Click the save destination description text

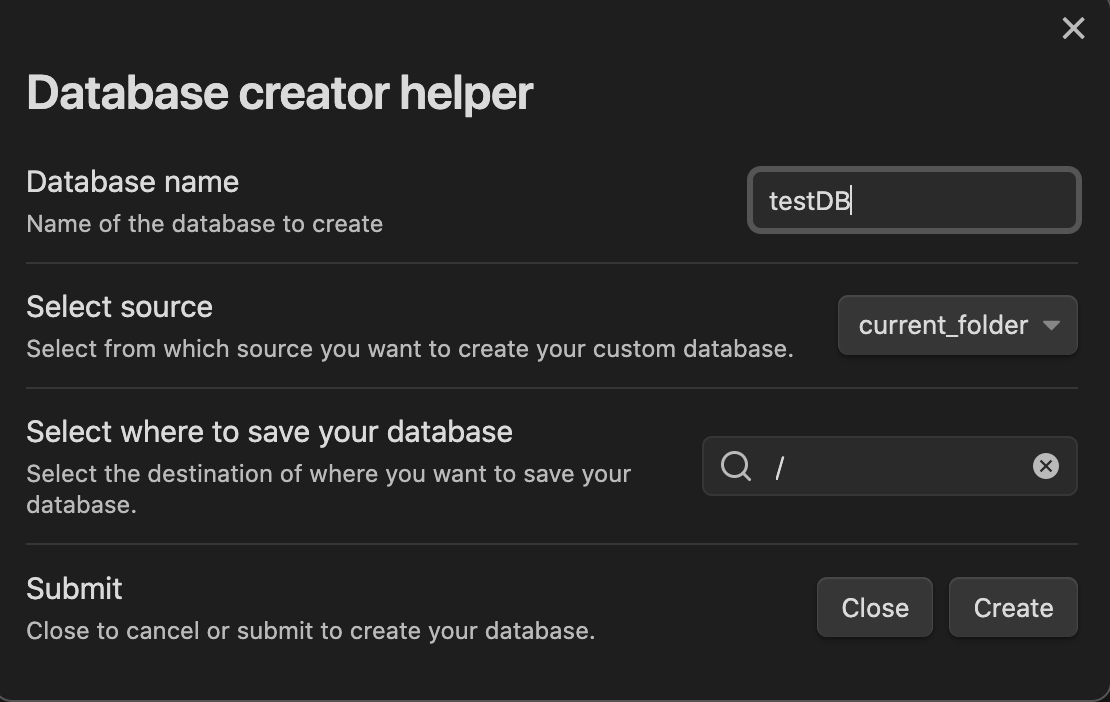(328, 487)
